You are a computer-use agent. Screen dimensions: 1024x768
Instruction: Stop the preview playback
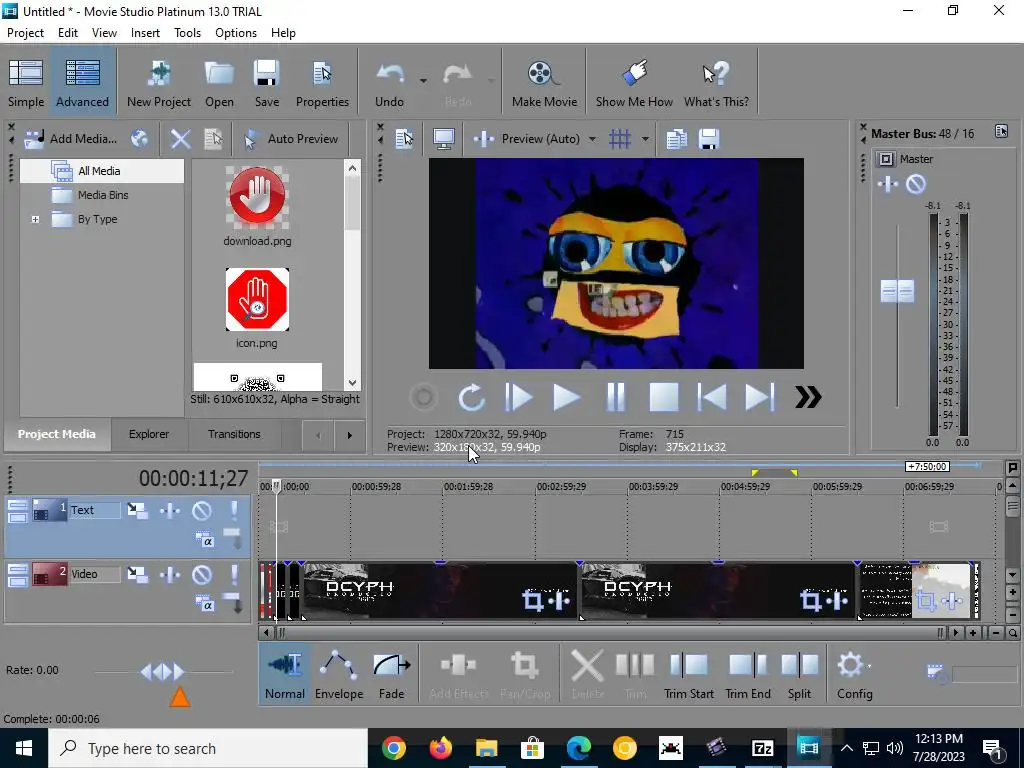663,397
